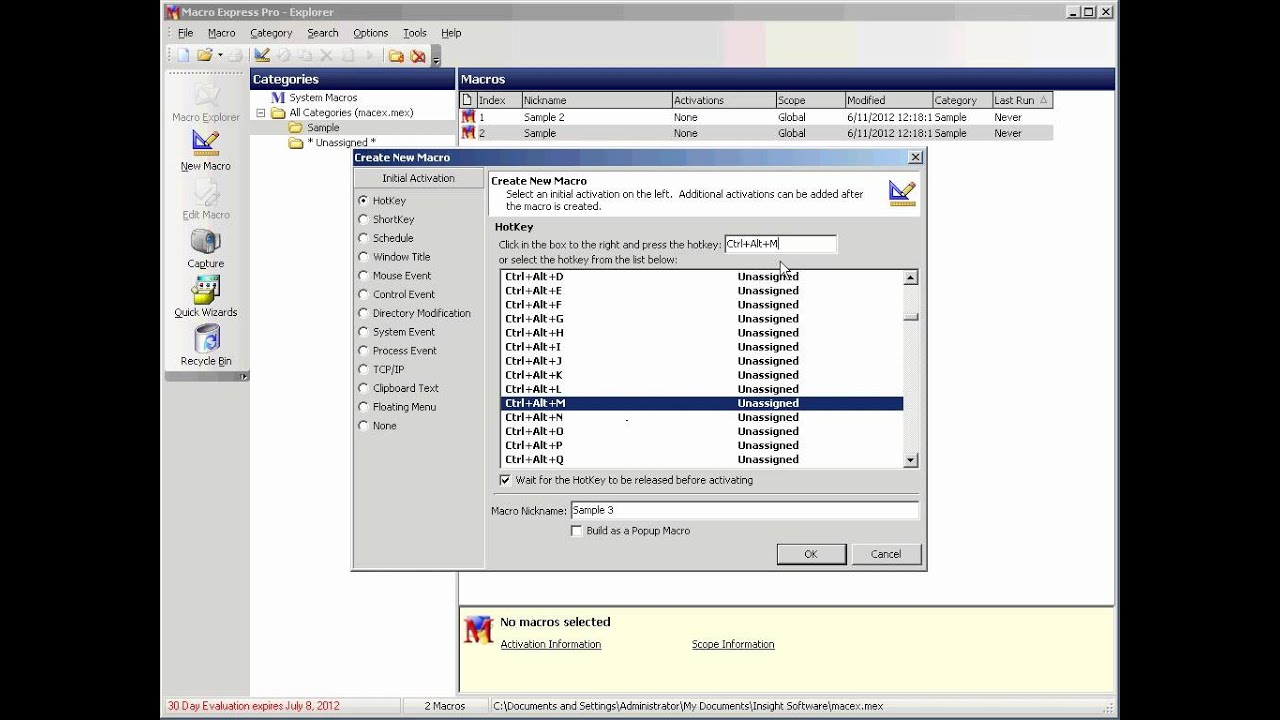
Task: Open the Macro menu
Action: [221, 33]
